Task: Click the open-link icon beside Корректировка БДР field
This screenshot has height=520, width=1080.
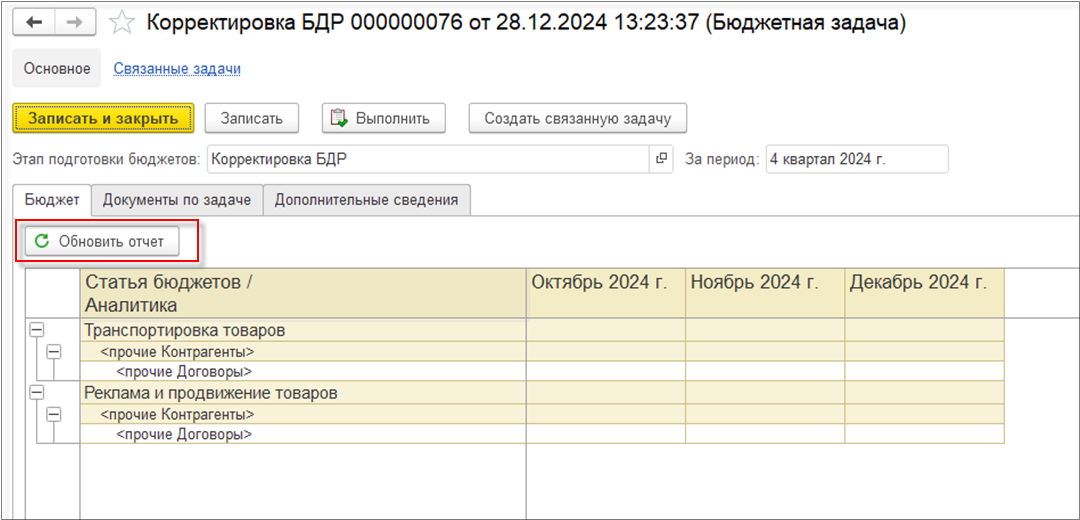Action: click(x=661, y=159)
